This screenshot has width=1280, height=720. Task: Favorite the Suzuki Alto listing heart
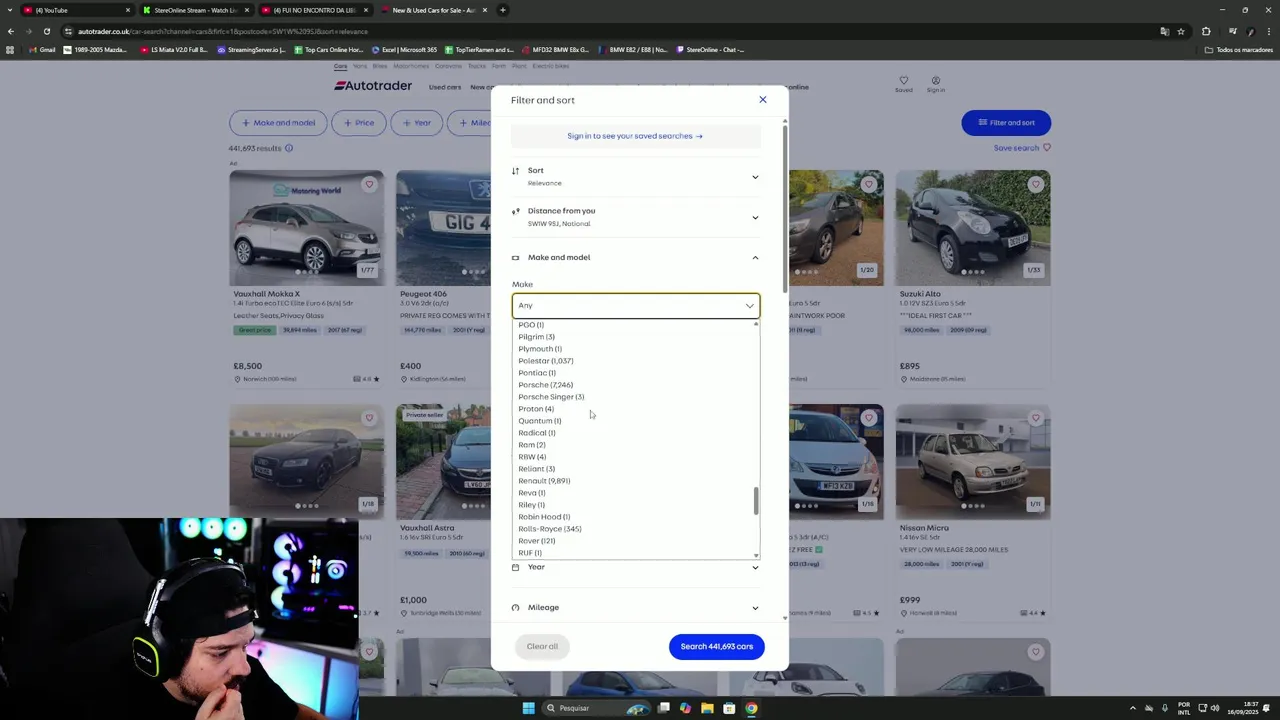(x=1035, y=184)
